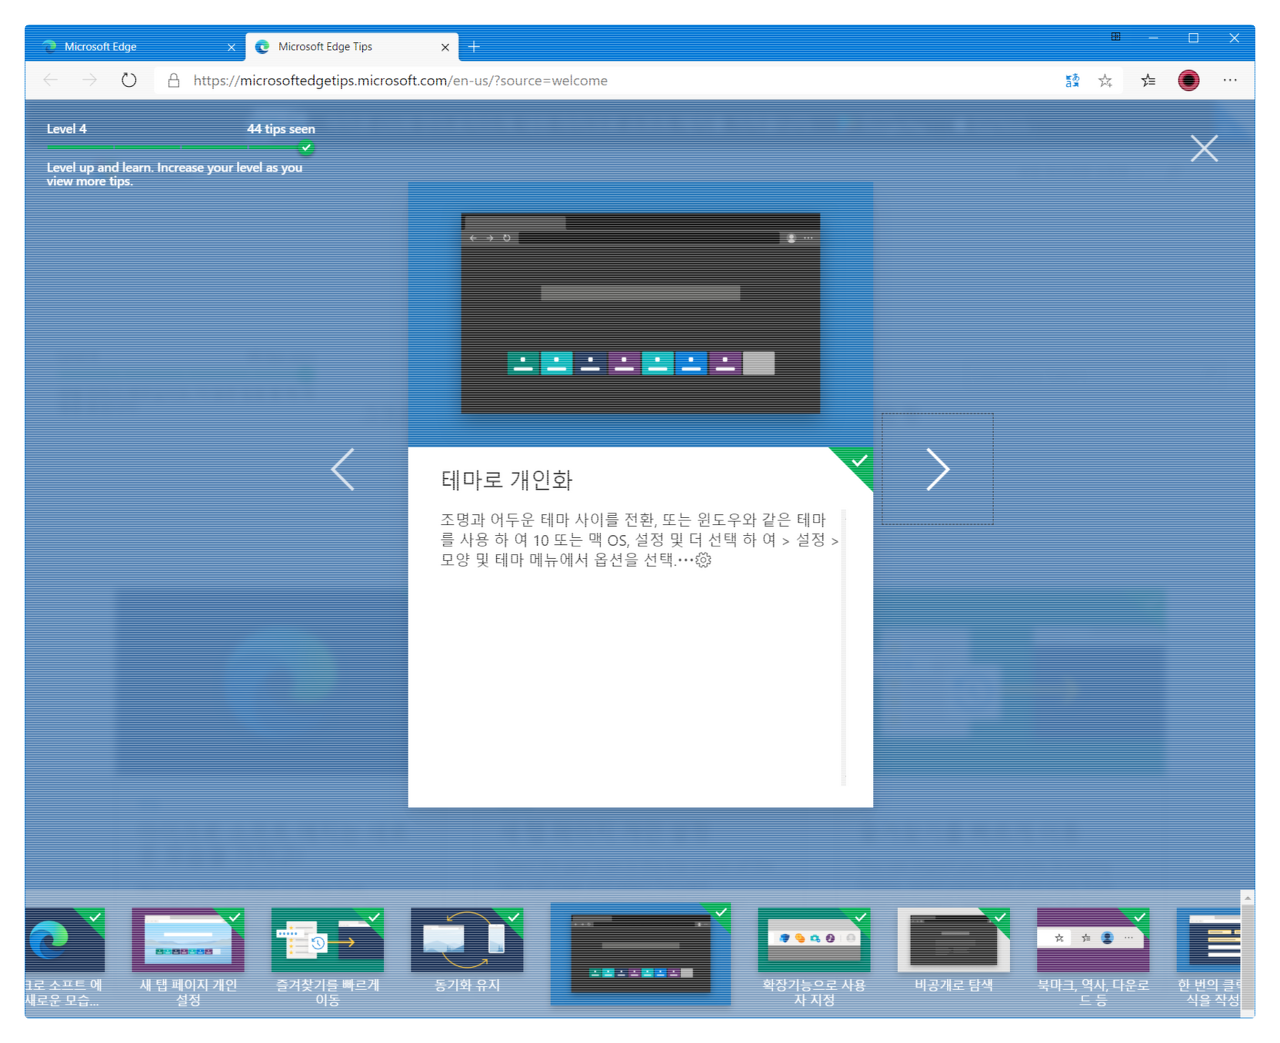Click the dark theme illustration image
The height and width of the screenshot is (1043, 1280).
click(x=640, y=313)
